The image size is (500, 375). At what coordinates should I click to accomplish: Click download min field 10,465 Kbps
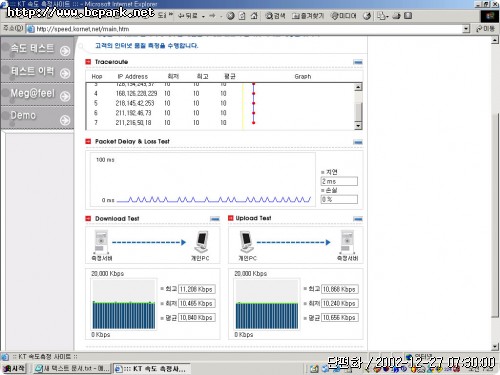click(197, 303)
